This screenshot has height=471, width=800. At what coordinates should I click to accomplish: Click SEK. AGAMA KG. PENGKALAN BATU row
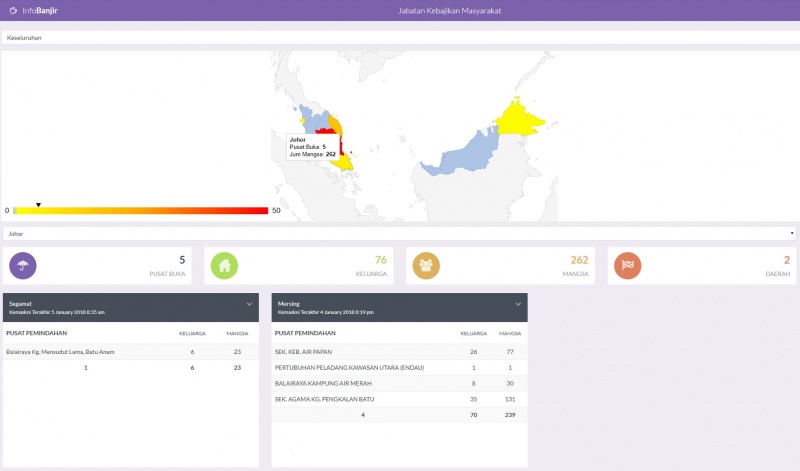click(399, 399)
